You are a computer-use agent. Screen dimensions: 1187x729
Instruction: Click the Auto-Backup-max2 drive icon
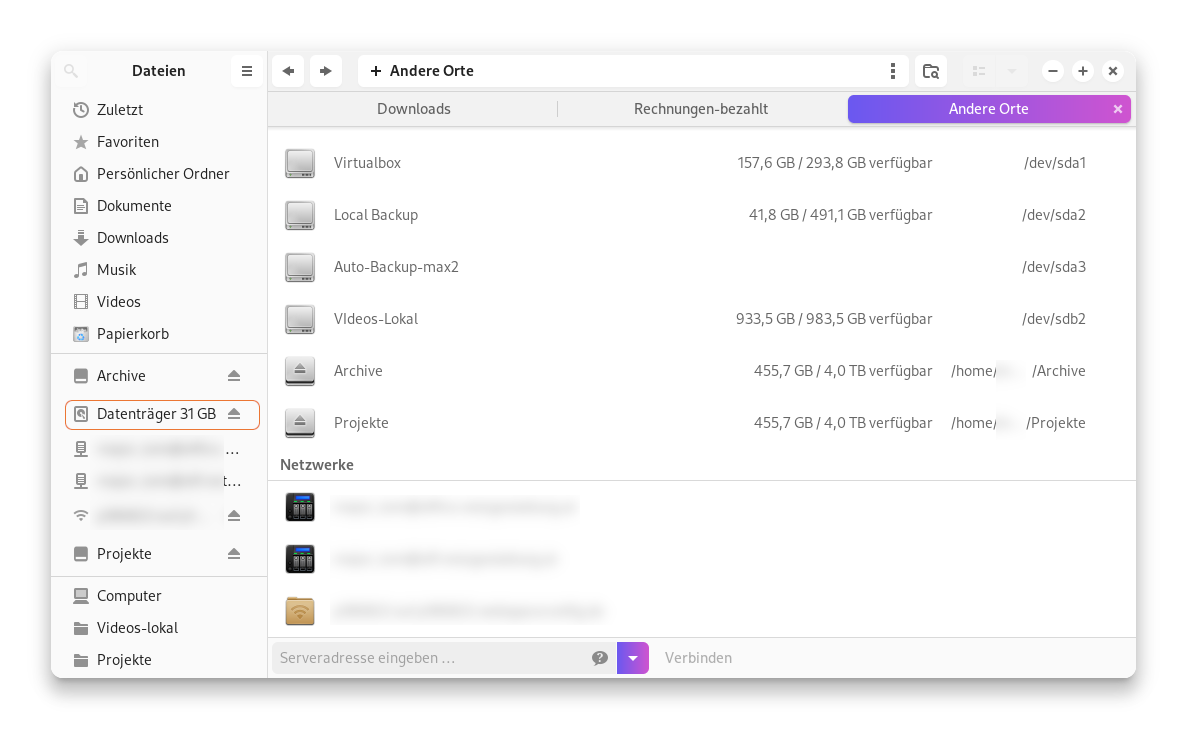(x=300, y=267)
